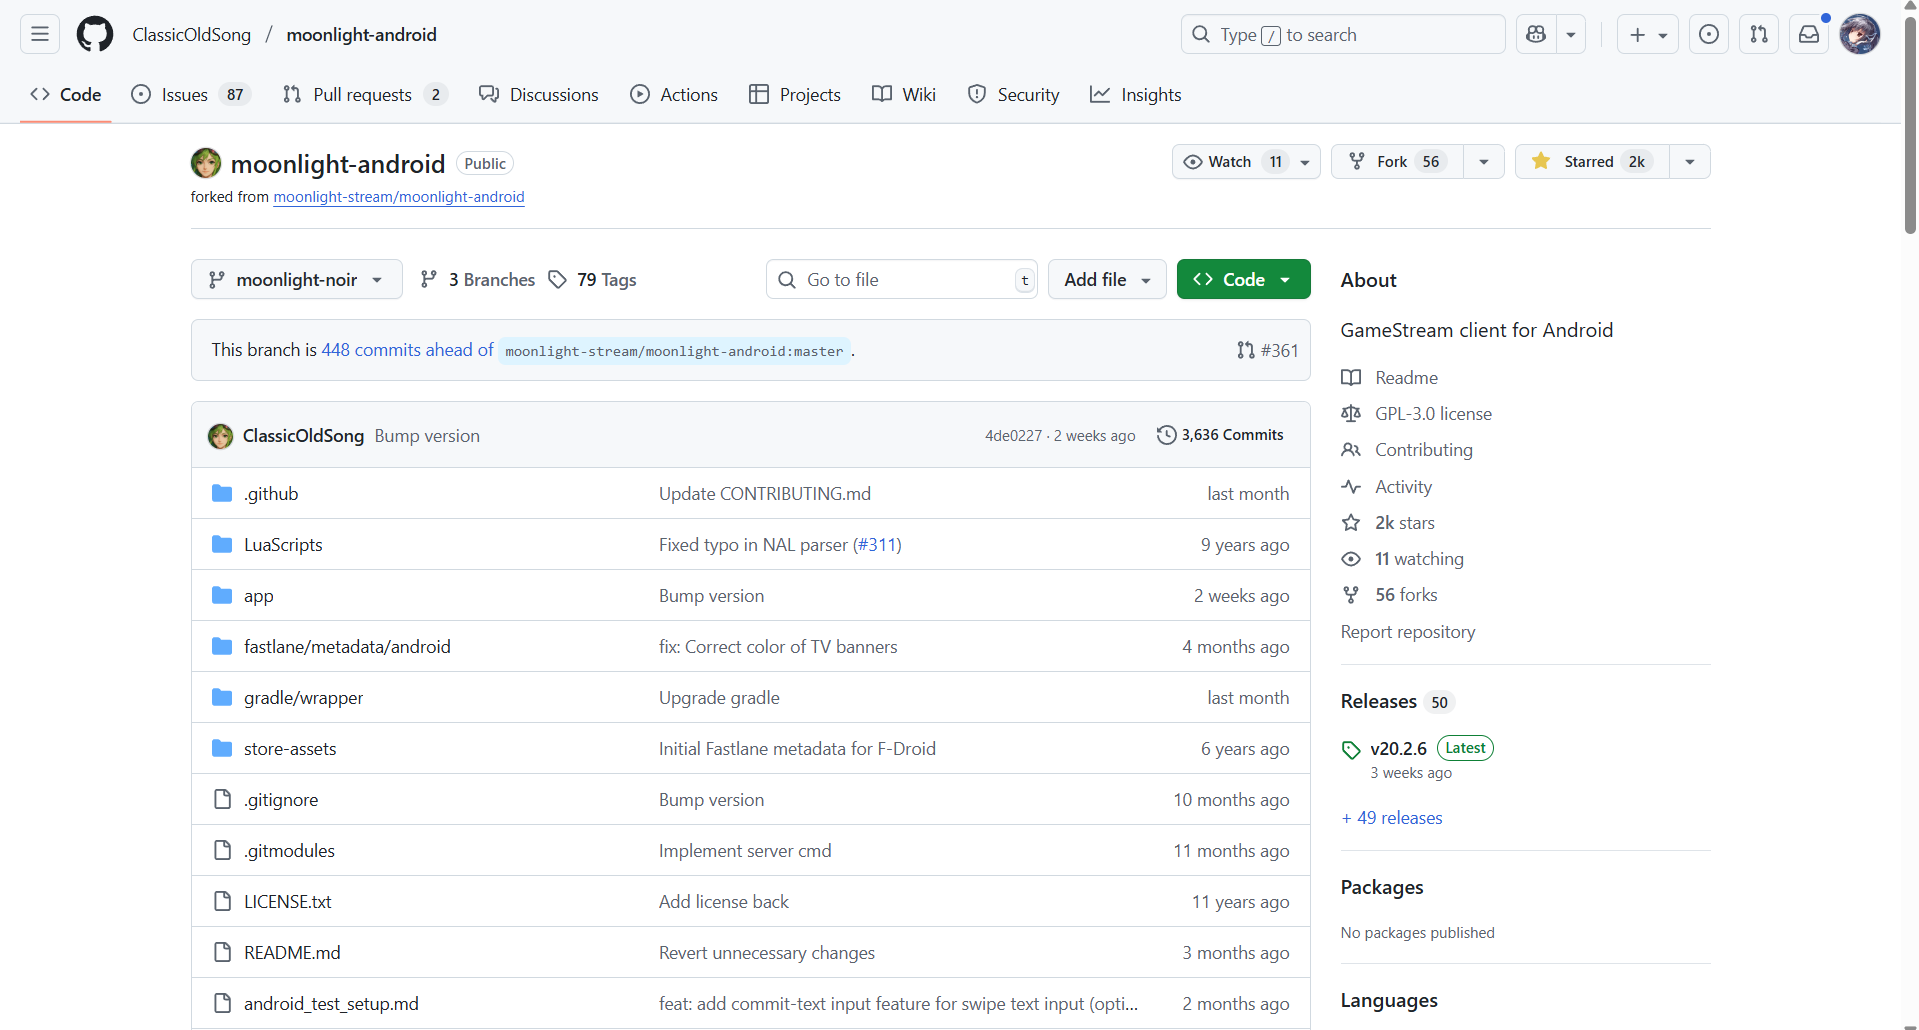Image resolution: width=1919 pixels, height=1030 pixels.
Task: Open the pull requests icon in header
Action: (1758, 35)
